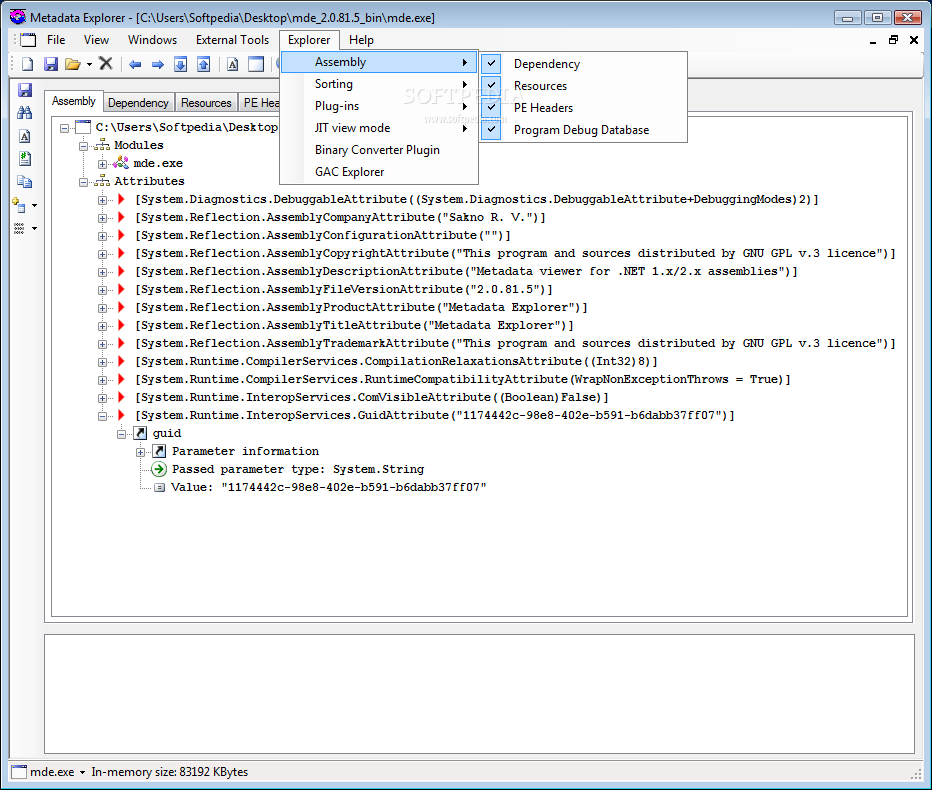Screen dimensions: 932x790
Task: Click the guid node arrow icon
Action: (x=140, y=433)
